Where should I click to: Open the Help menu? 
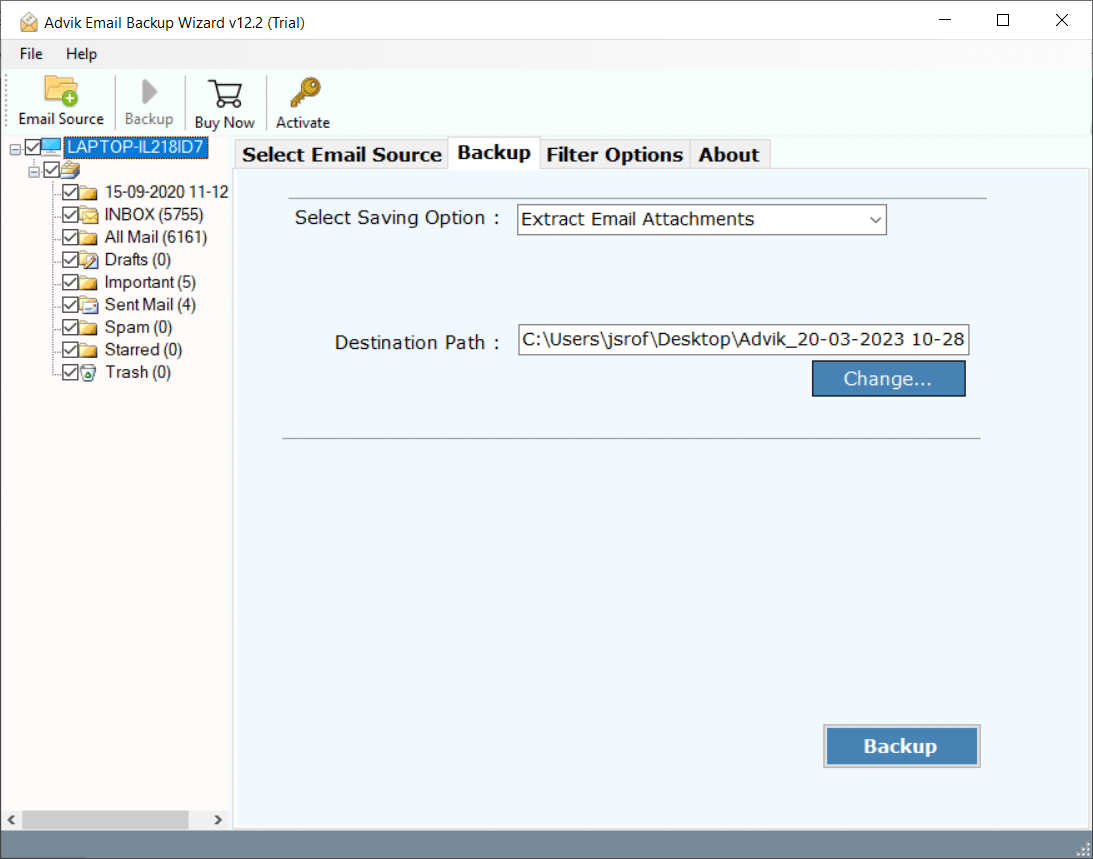pos(81,54)
